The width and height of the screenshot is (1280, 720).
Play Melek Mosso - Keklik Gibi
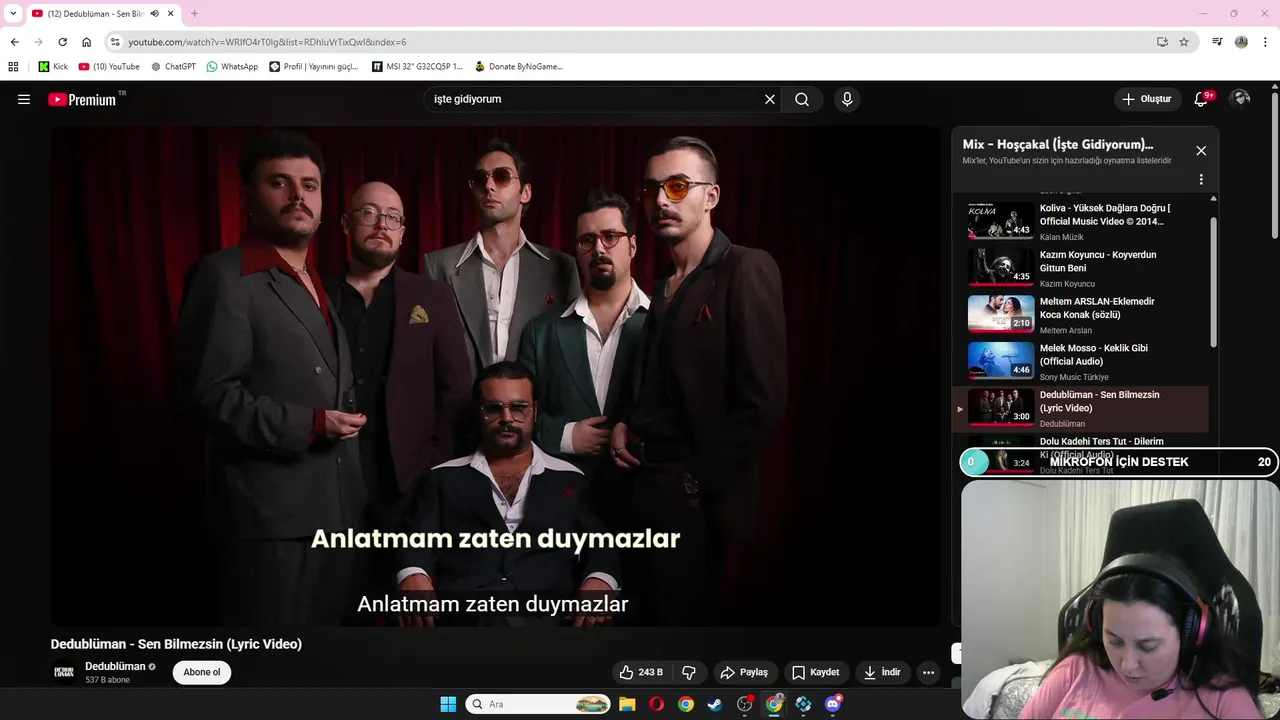(1080, 361)
